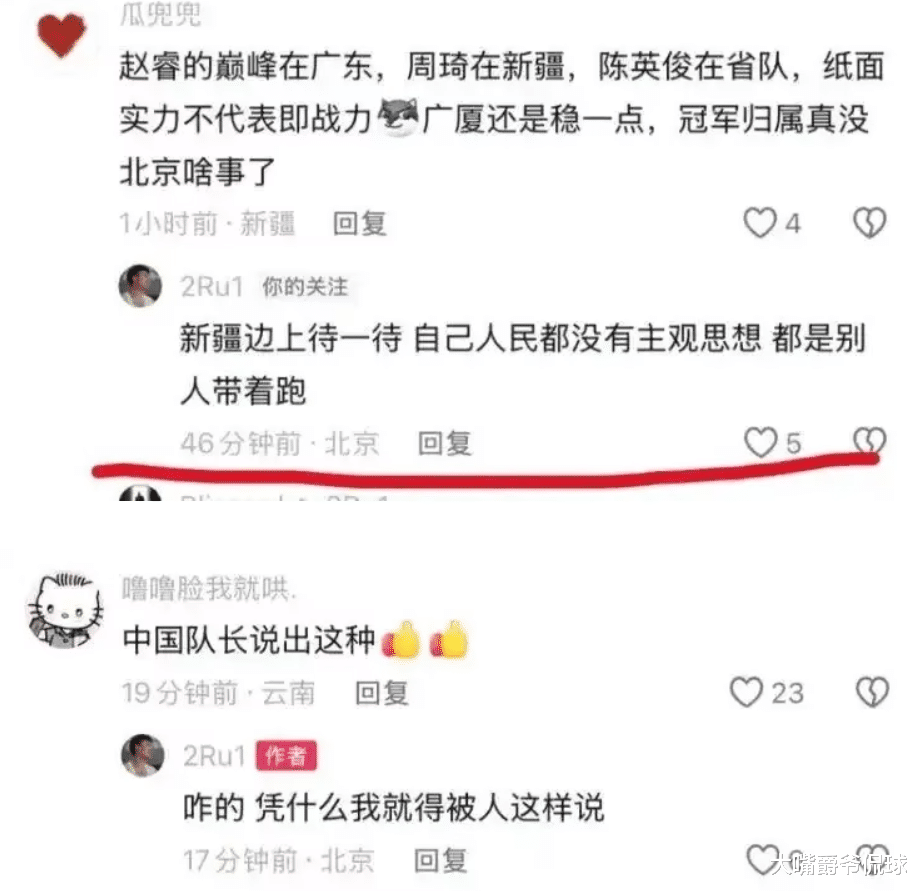Reply to the 19分钟前 云南 comment
The width and height of the screenshot is (919, 891).
pyautogui.click(x=382, y=693)
